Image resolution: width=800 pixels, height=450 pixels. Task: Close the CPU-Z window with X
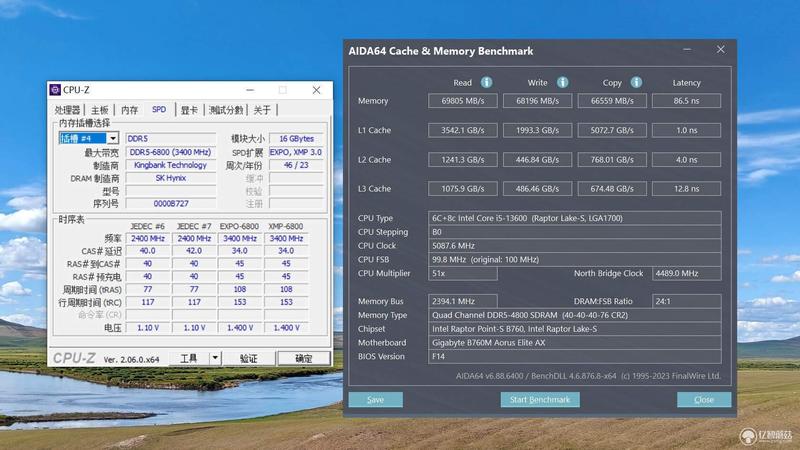pyautogui.click(x=316, y=90)
